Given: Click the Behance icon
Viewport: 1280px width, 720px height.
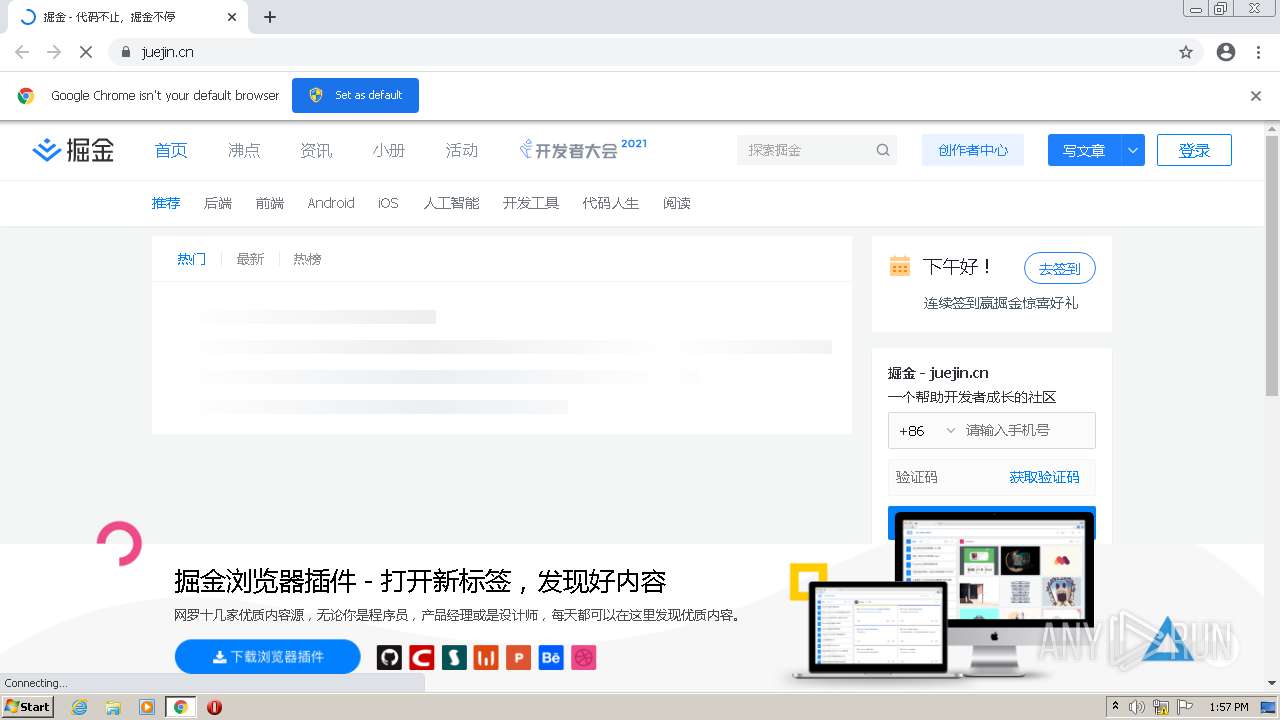Looking at the screenshot, I should point(551,657).
